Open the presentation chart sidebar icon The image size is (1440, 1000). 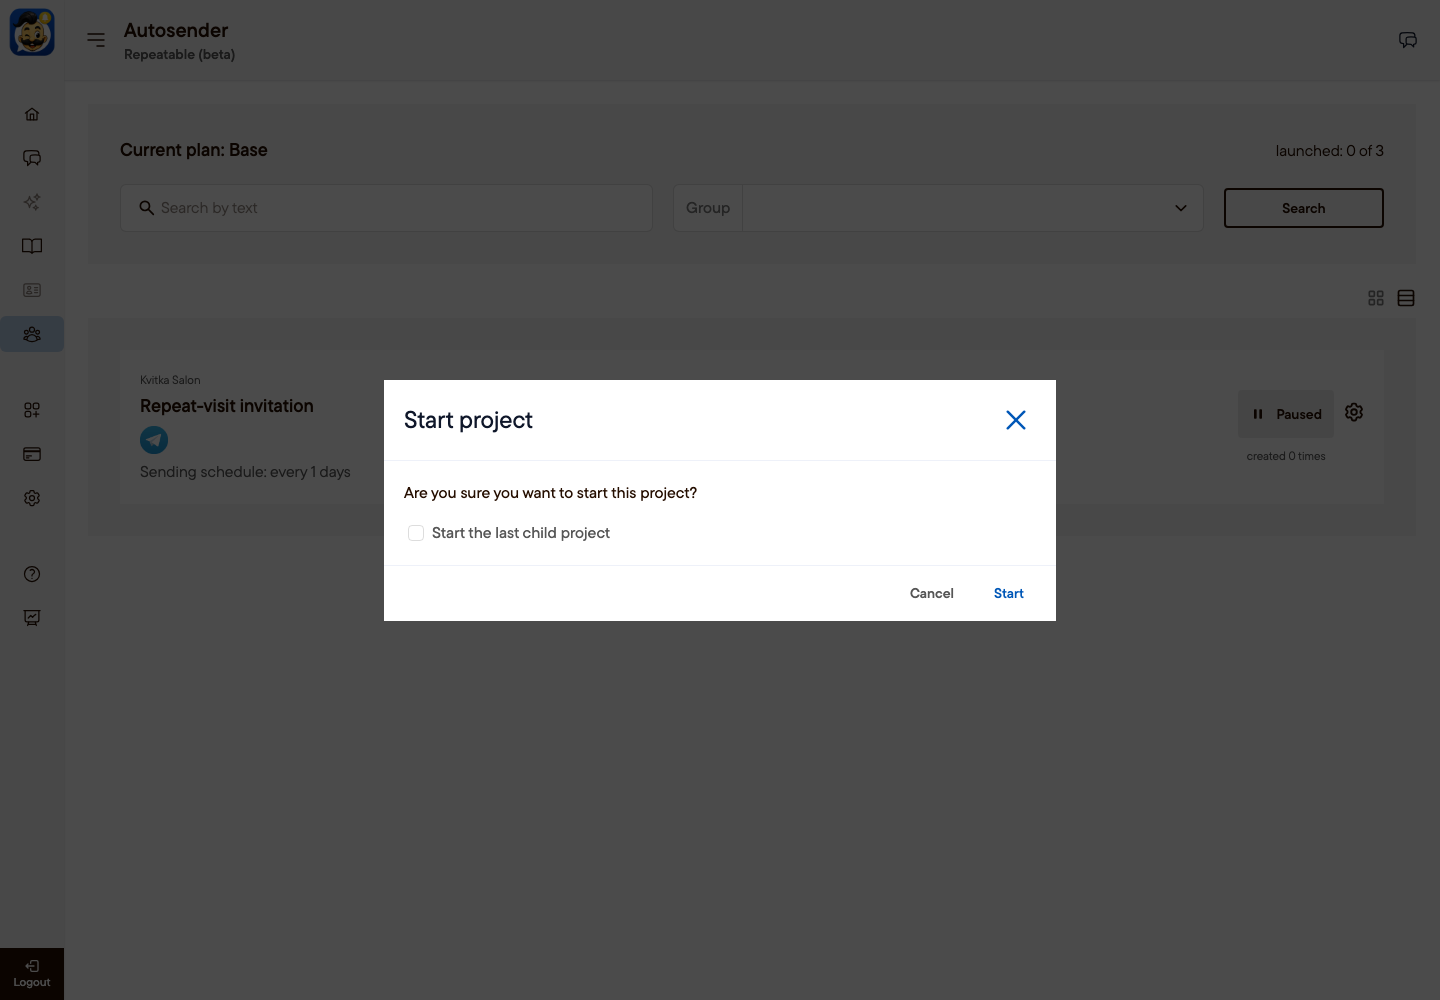click(32, 618)
